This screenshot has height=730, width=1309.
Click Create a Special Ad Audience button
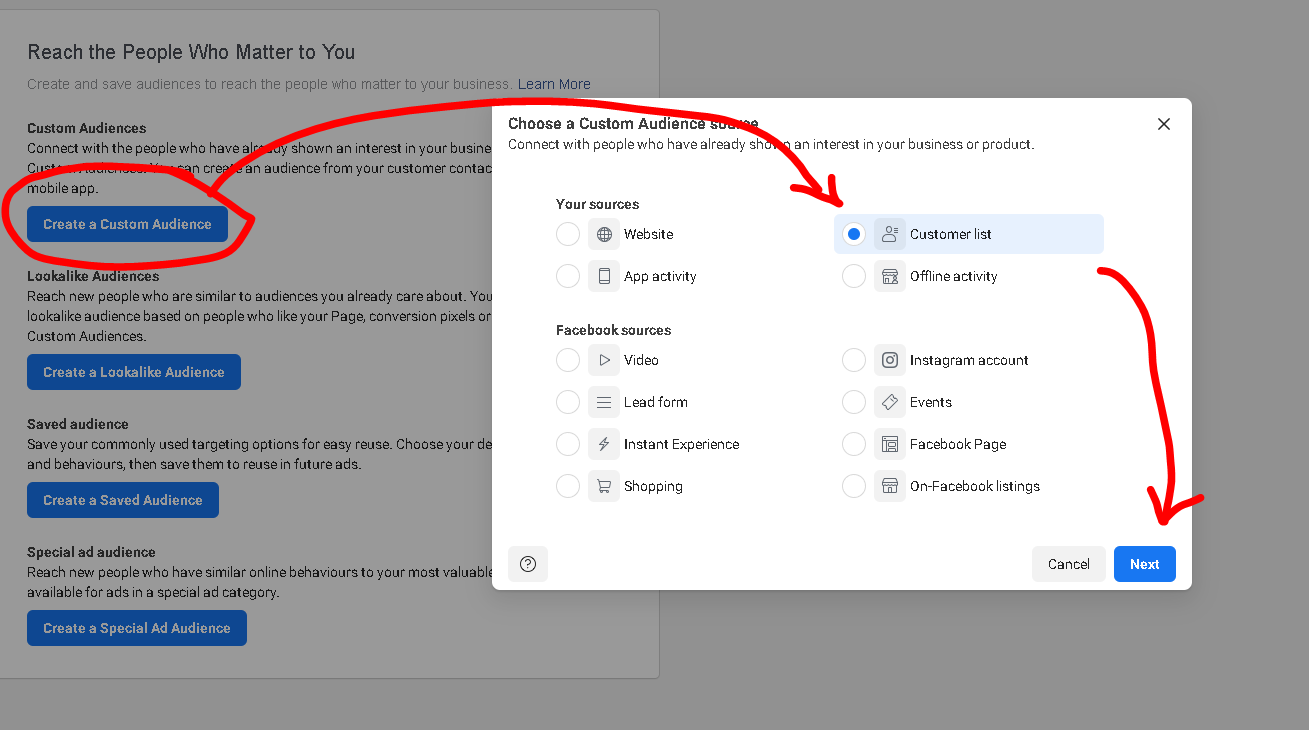pos(137,628)
